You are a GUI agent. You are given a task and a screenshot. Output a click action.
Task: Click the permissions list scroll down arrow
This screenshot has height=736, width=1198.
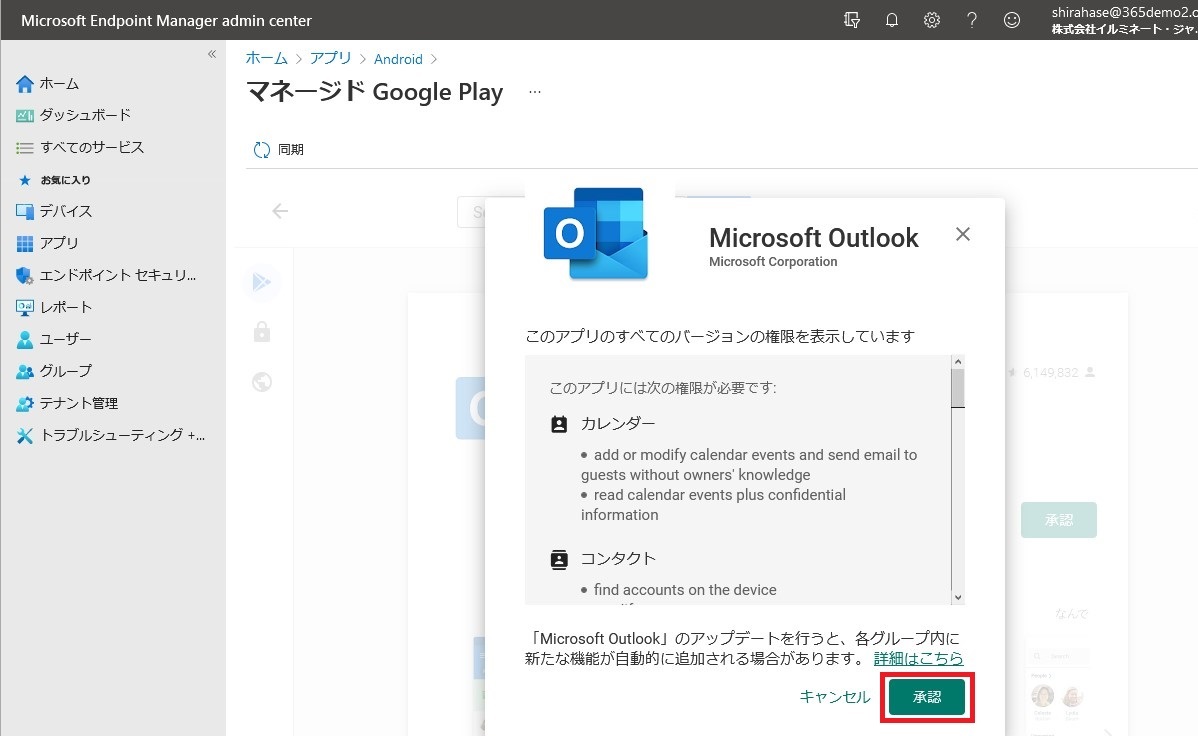958,598
